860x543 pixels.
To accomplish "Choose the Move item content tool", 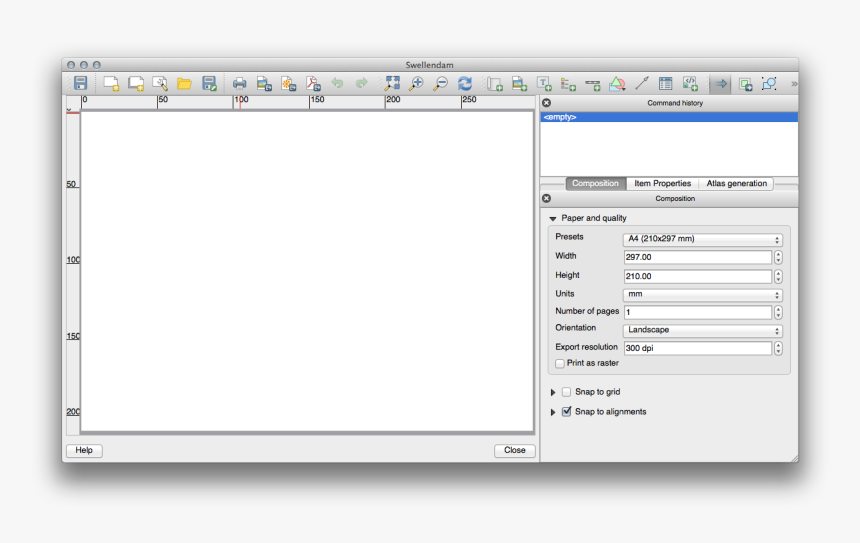I will [745, 83].
